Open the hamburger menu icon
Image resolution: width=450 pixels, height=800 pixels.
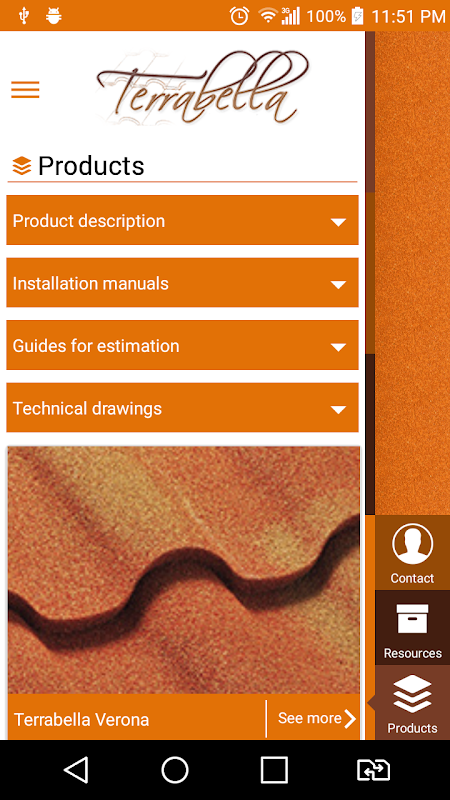25,90
